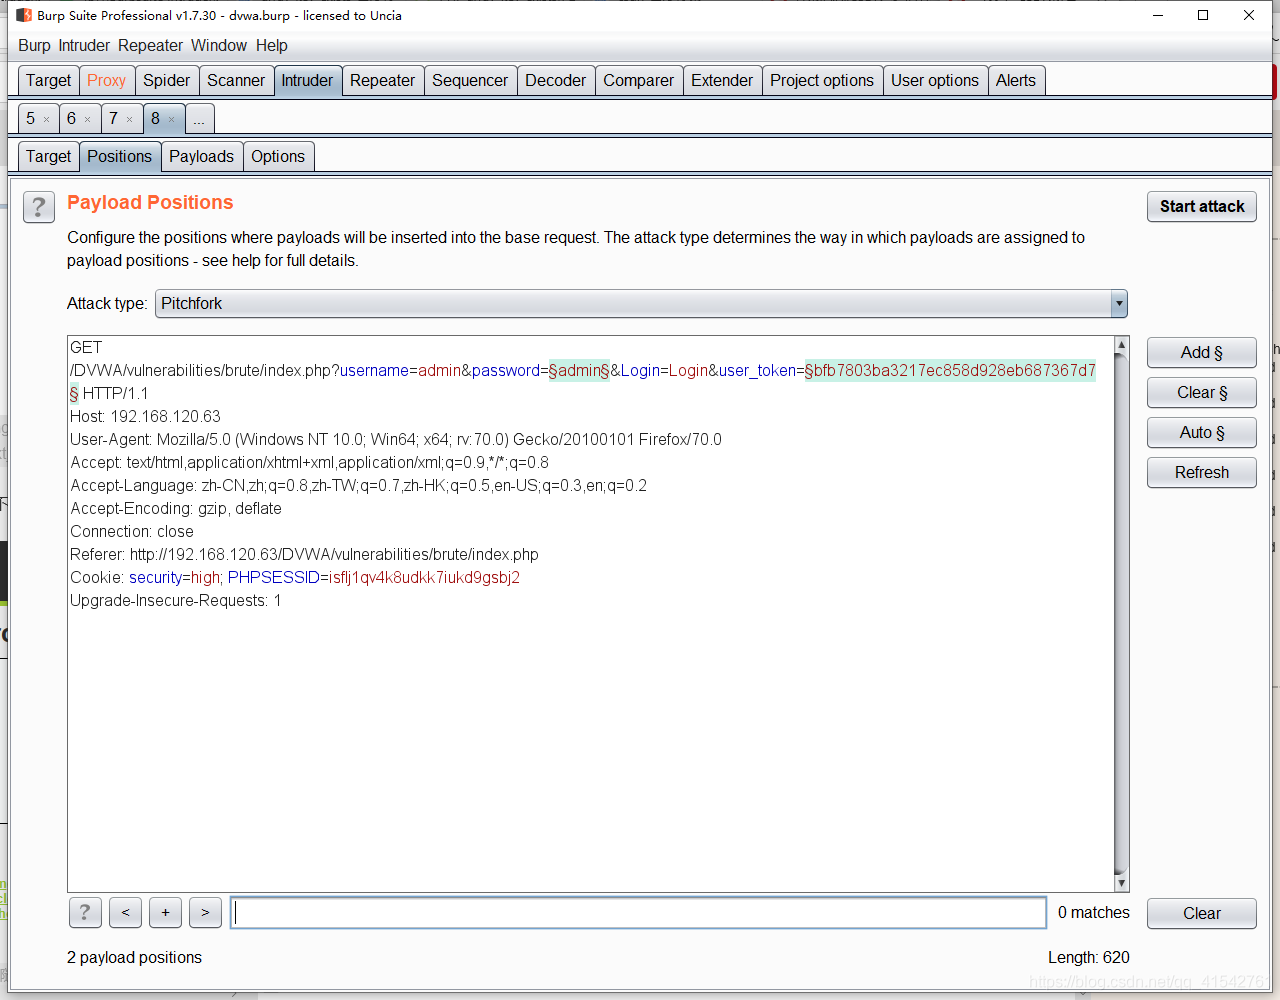Viewport: 1280px width, 1000px height.
Task: Click the §admin§ password payload marker
Action: tap(579, 370)
